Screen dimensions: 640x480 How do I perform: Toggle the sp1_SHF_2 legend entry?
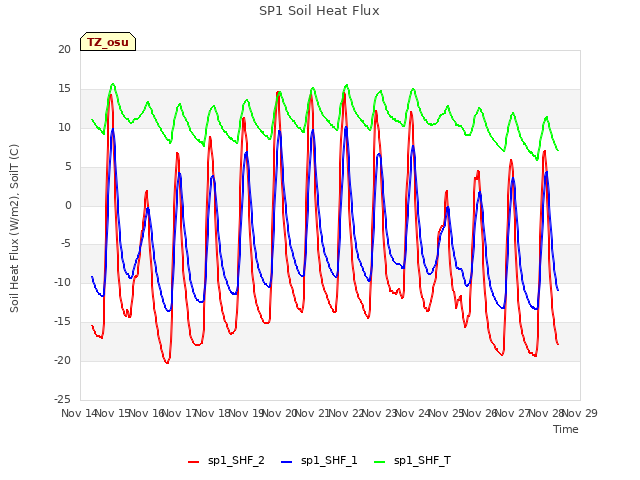tap(226, 461)
